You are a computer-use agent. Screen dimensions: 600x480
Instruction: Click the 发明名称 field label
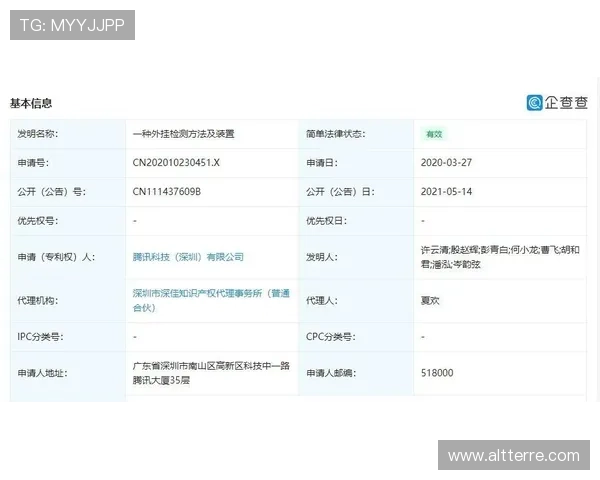pos(37,134)
